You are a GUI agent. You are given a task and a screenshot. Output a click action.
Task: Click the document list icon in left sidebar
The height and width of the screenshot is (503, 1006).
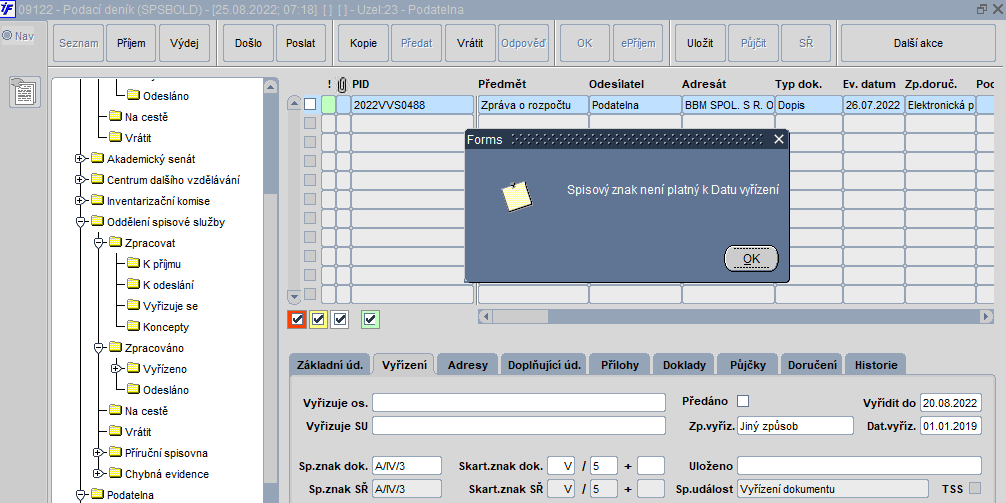click(x=25, y=92)
